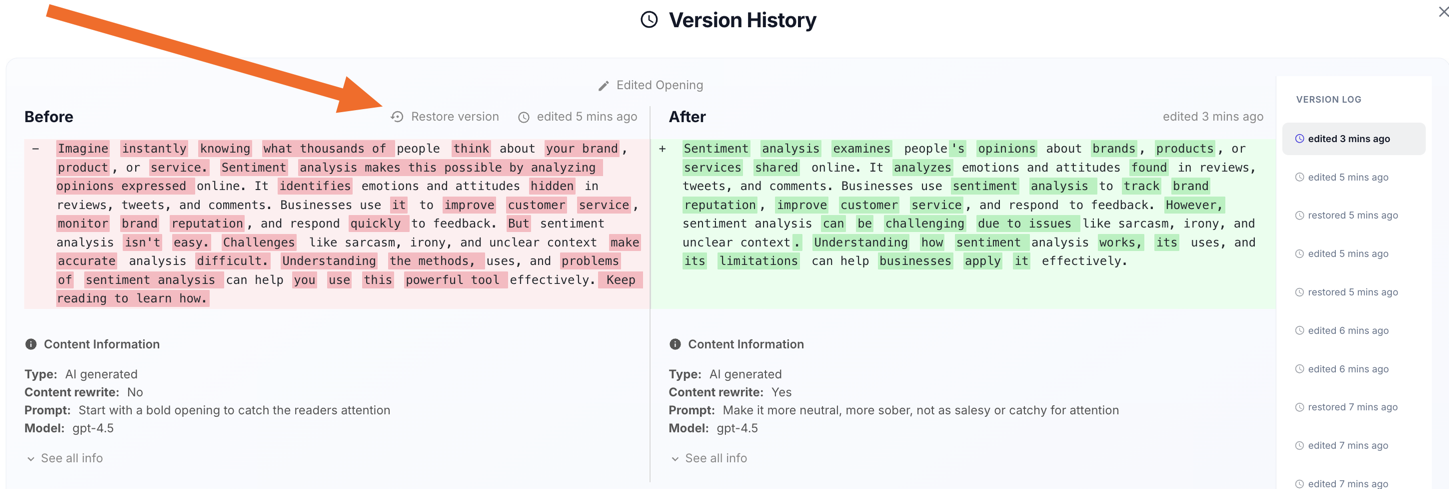Close the Version History dialog
The image size is (1449, 489).
click(x=1442, y=12)
